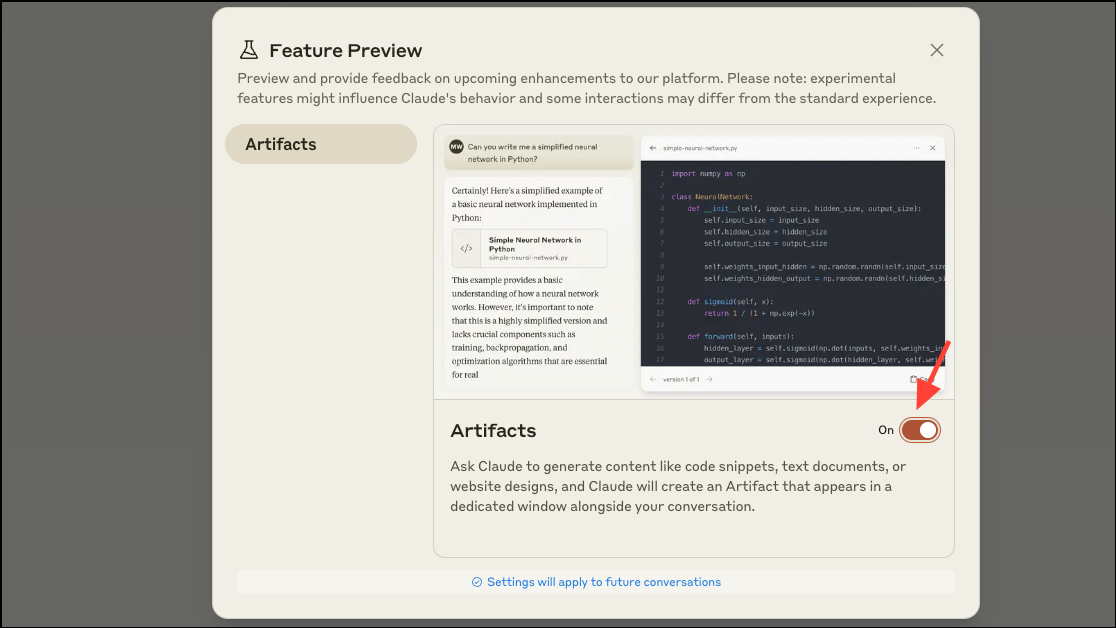This screenshot has width=1116, height=628.
Task: Click the flask icon beside Feature Preview
Action: tap(248, 50)
